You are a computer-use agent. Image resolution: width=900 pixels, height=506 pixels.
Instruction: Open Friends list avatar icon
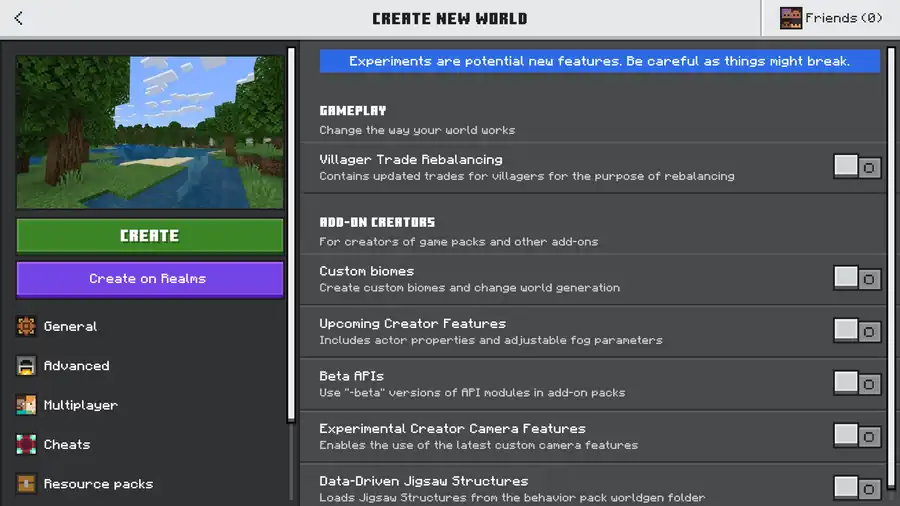791,18
